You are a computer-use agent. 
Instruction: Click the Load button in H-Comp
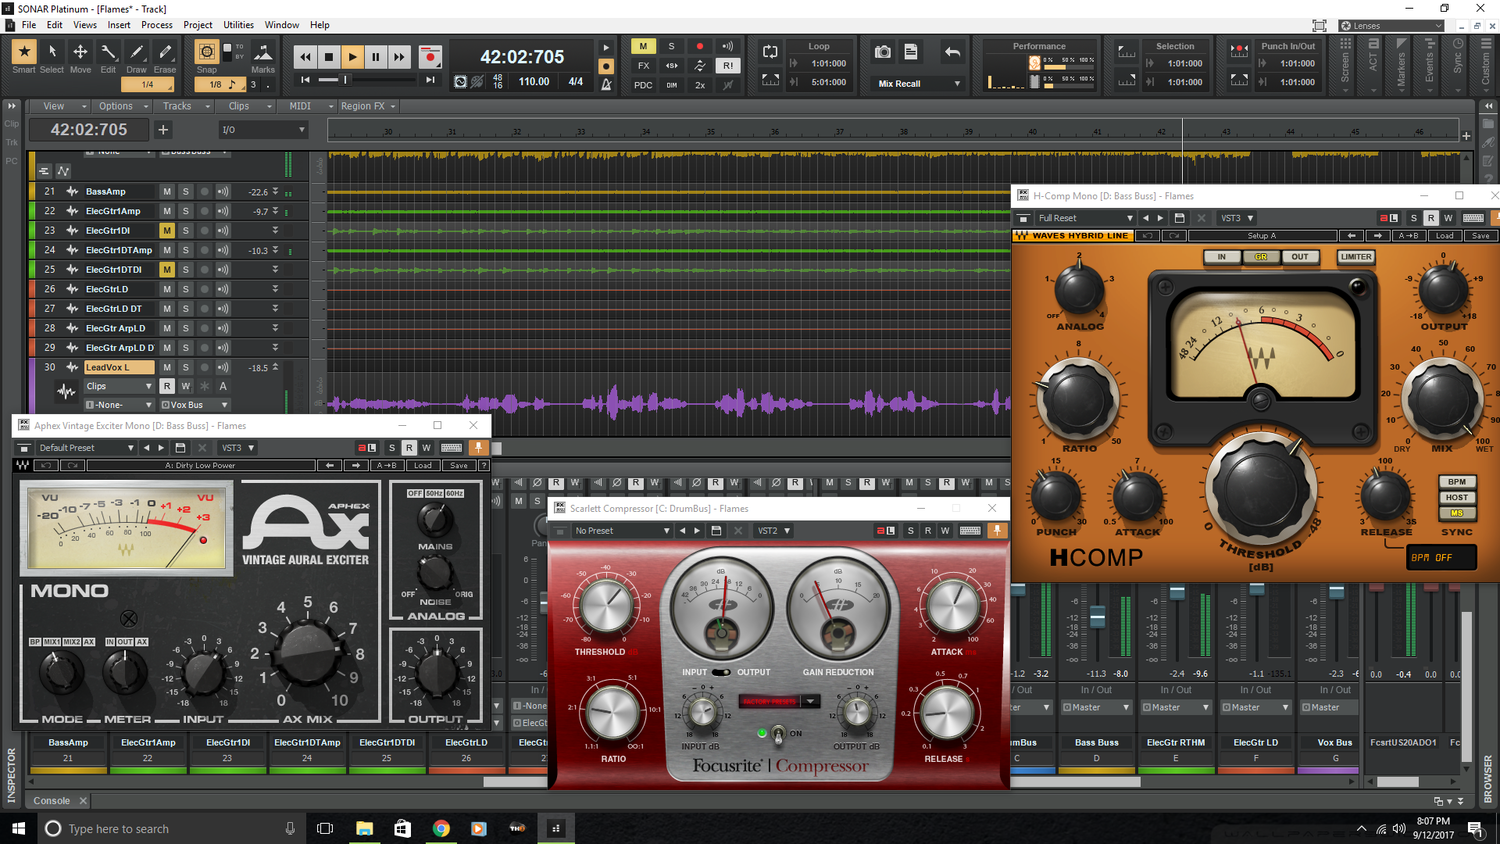[x=1444, y=236]
